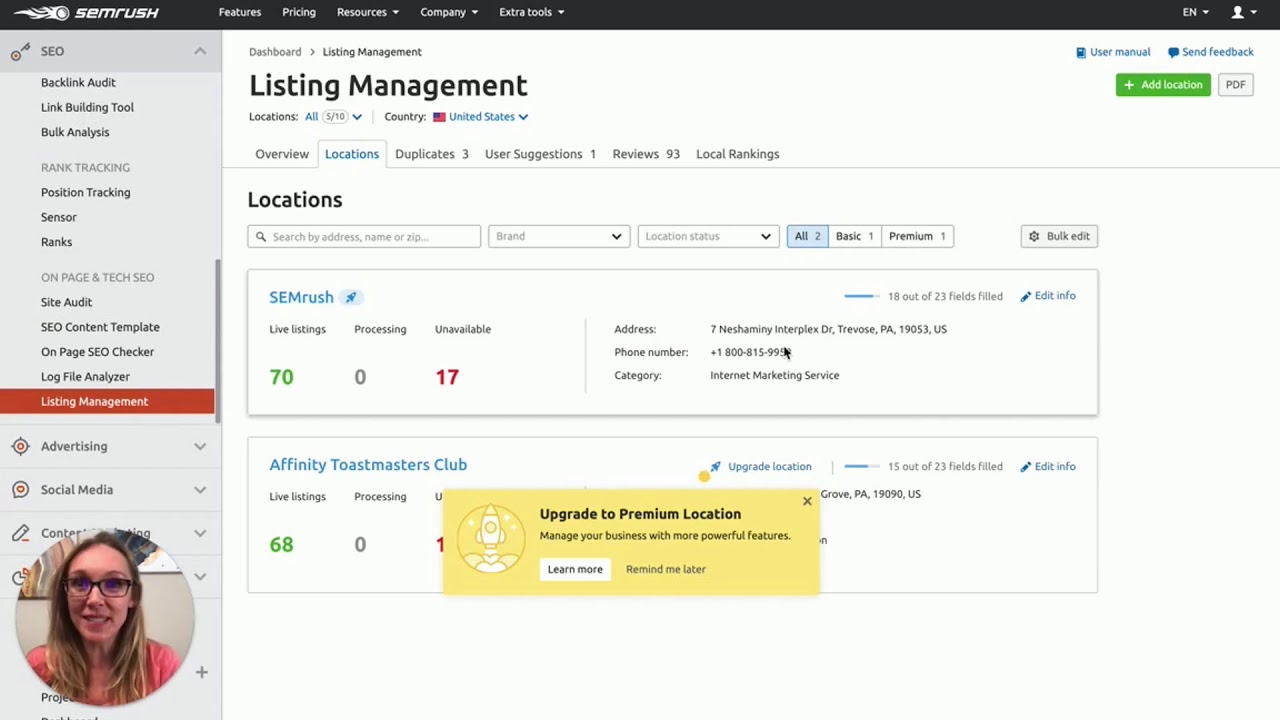Click Affinity Toastmasters fields-filled progress bar
This screenshot has width=1280, height=720.
(861, 466)
